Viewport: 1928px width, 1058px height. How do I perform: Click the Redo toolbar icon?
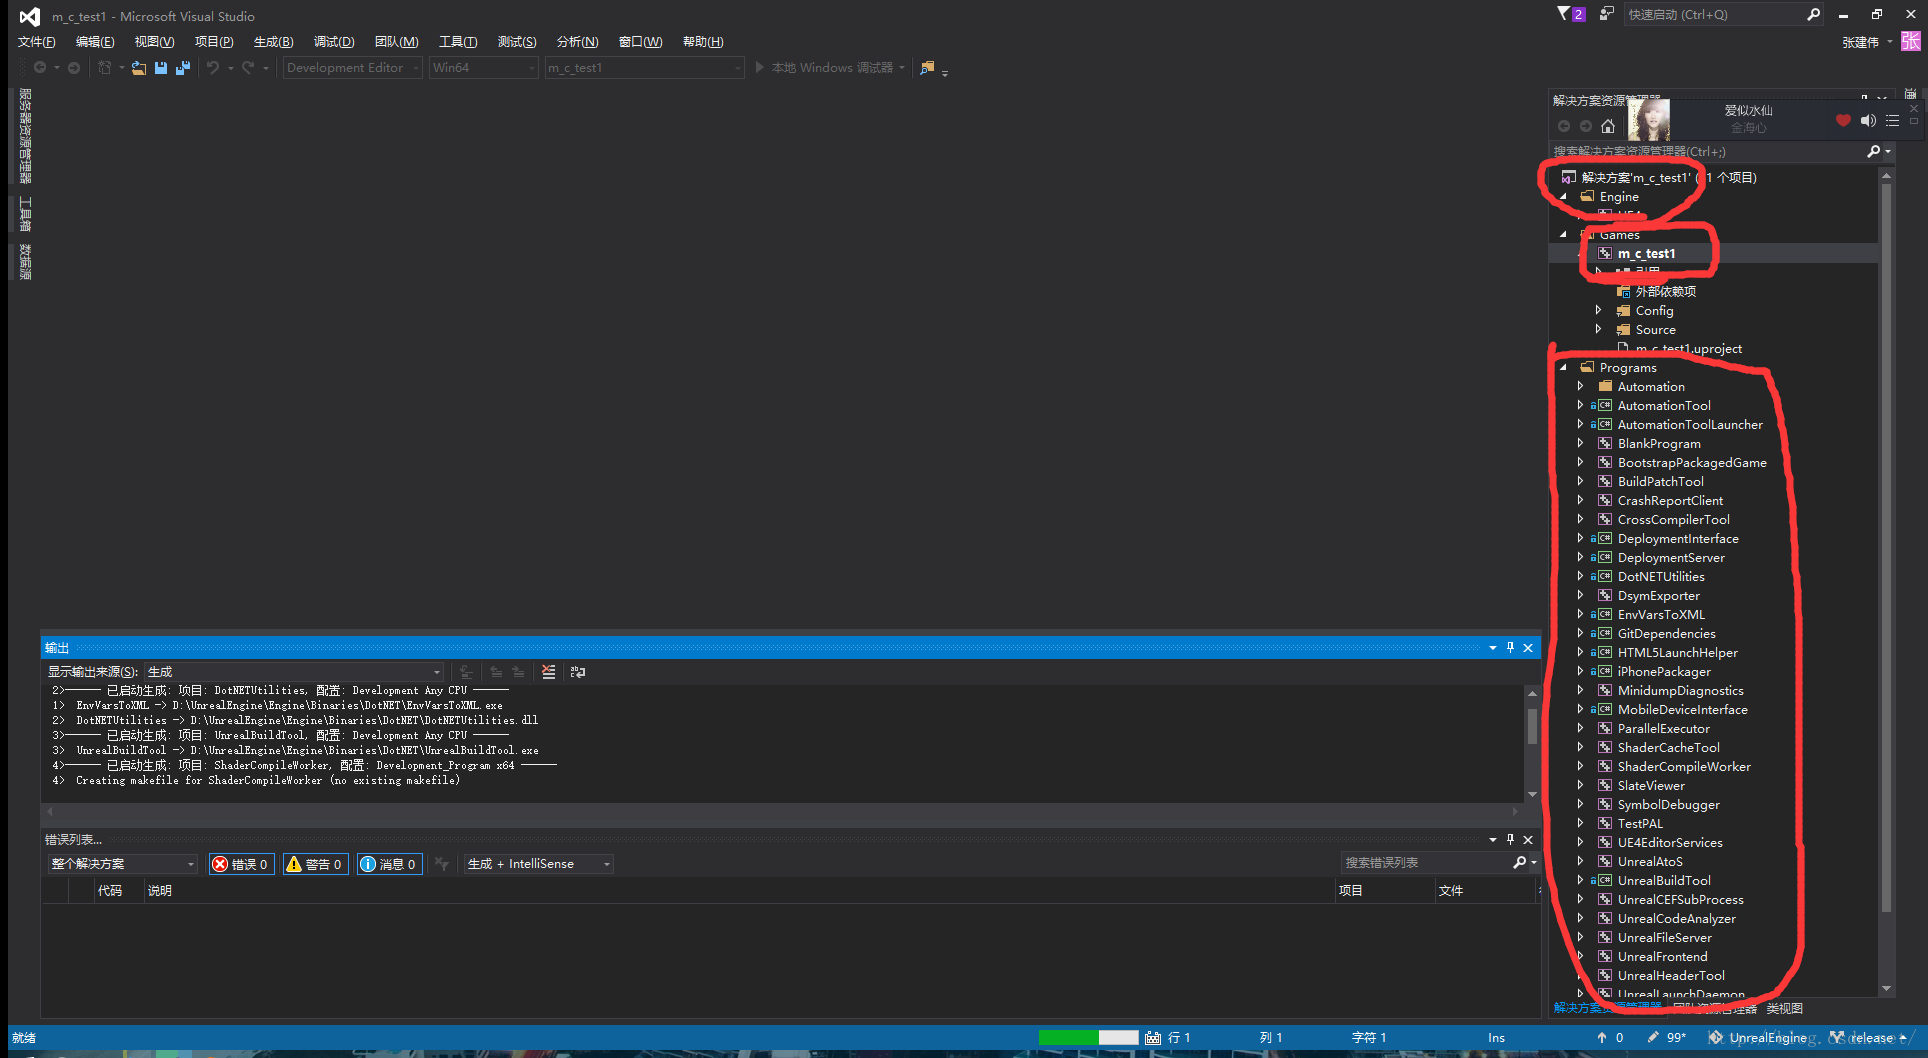248,68
